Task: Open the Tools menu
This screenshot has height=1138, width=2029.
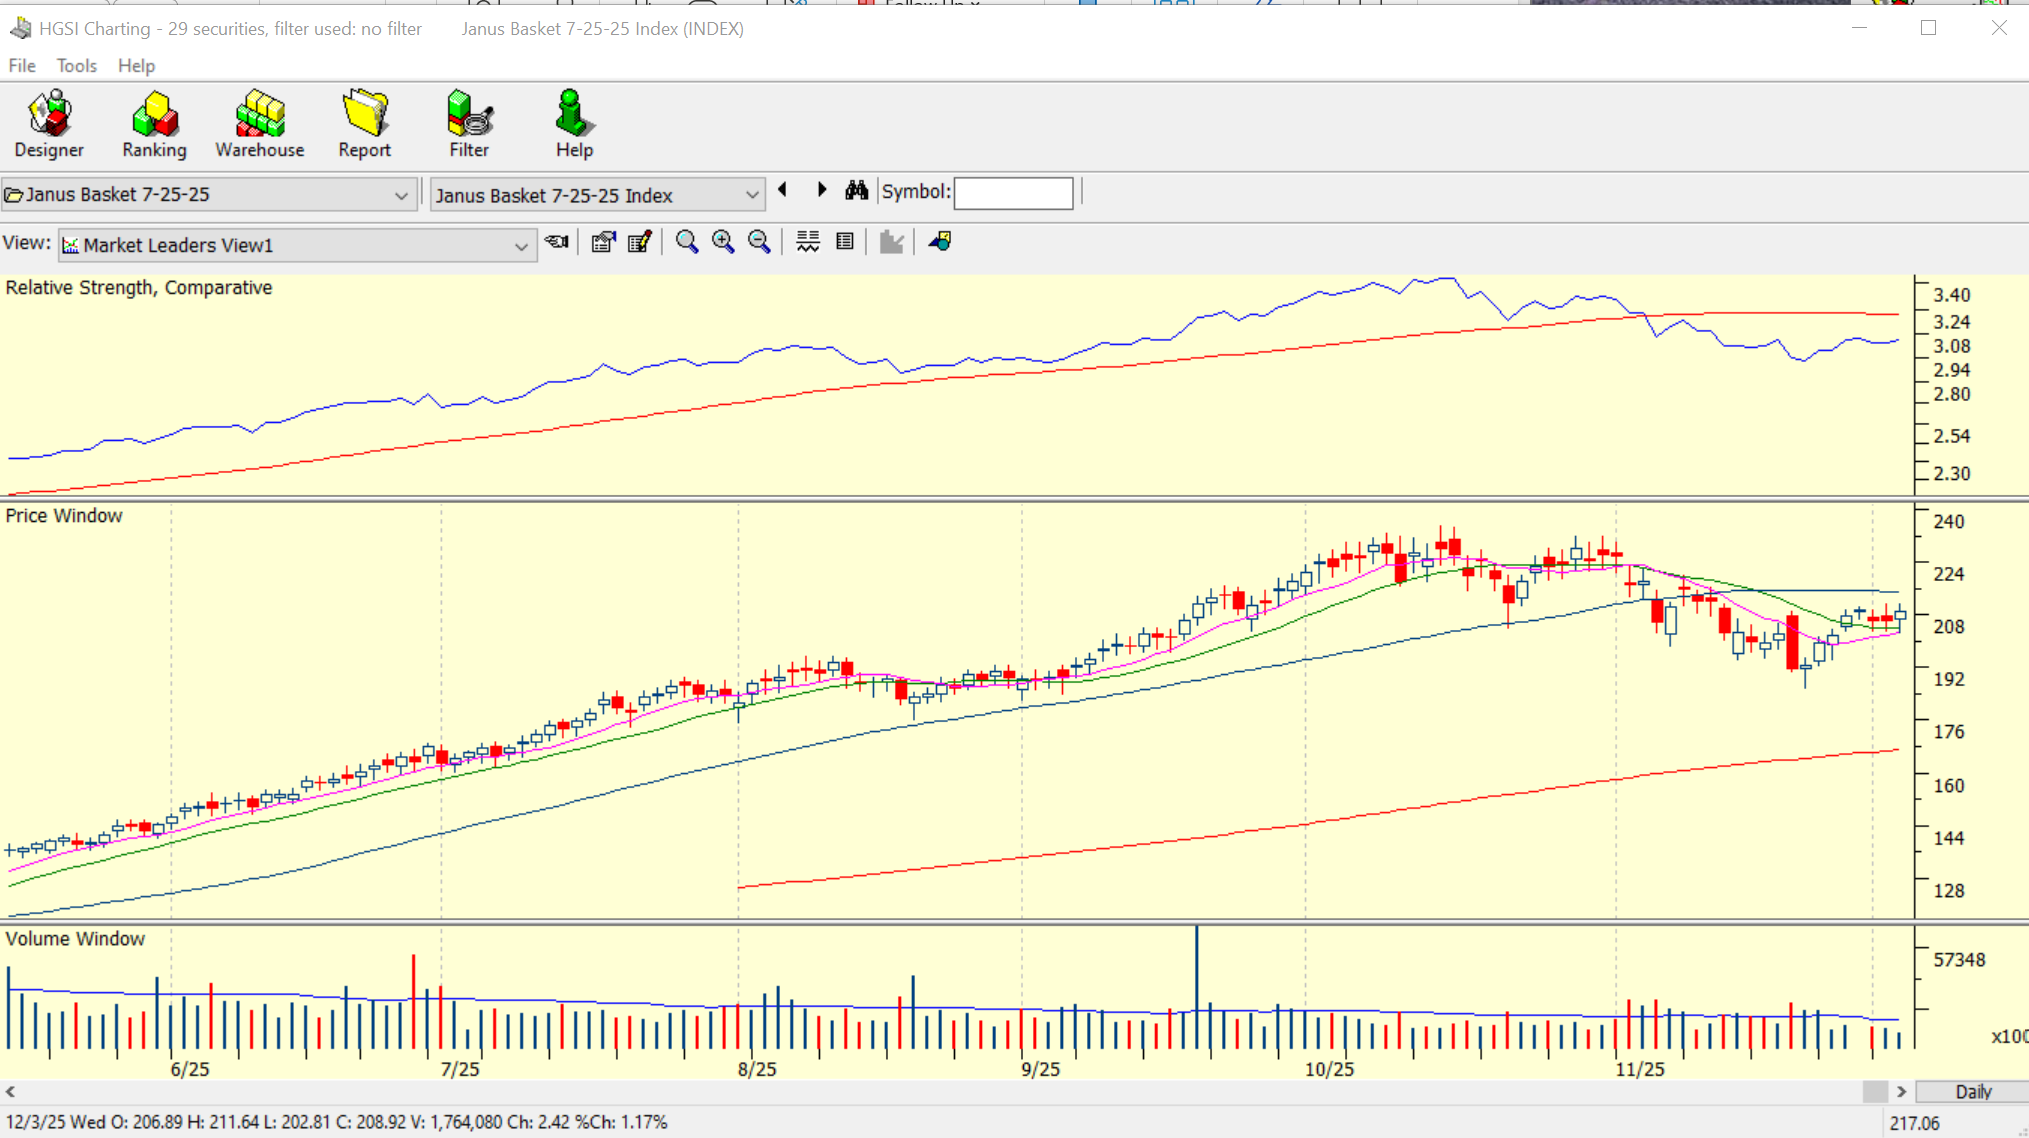Action: pos(76,65)
